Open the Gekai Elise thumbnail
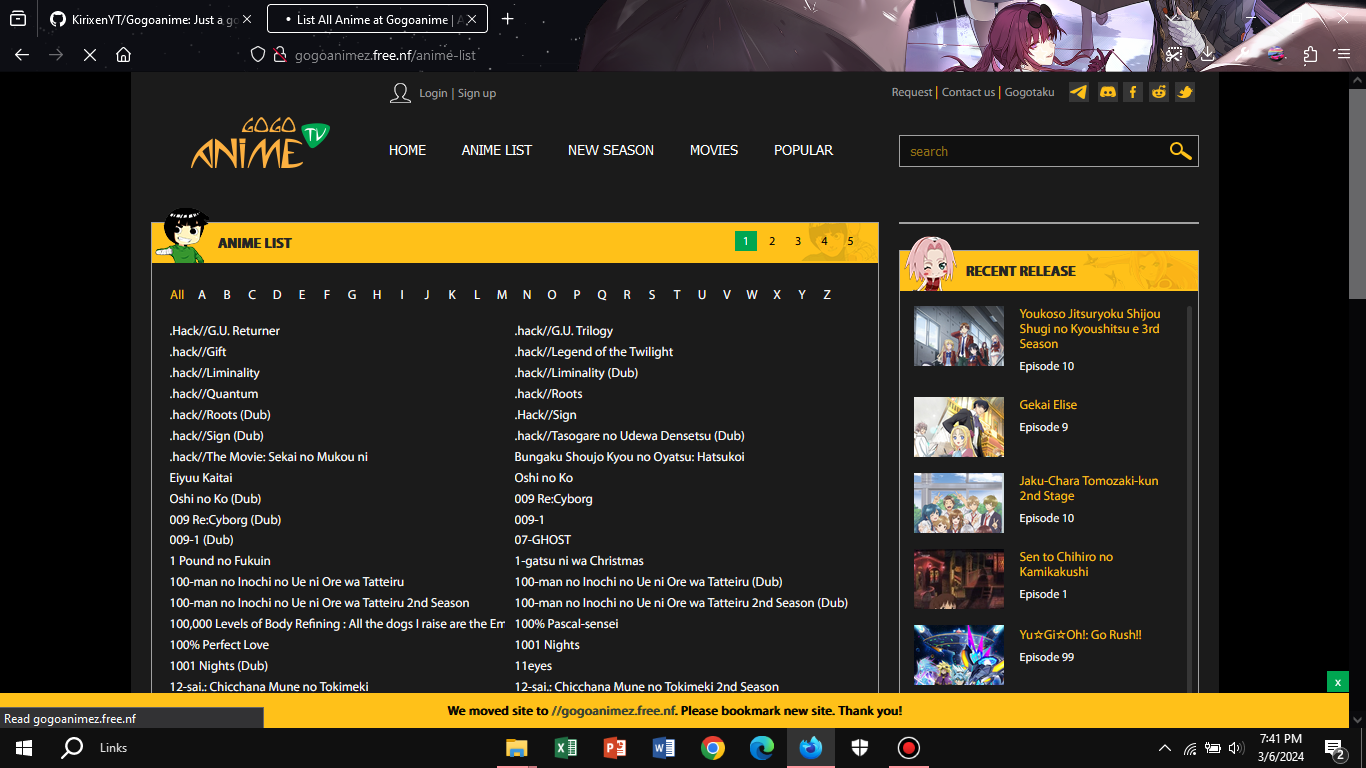 [959, 427]
